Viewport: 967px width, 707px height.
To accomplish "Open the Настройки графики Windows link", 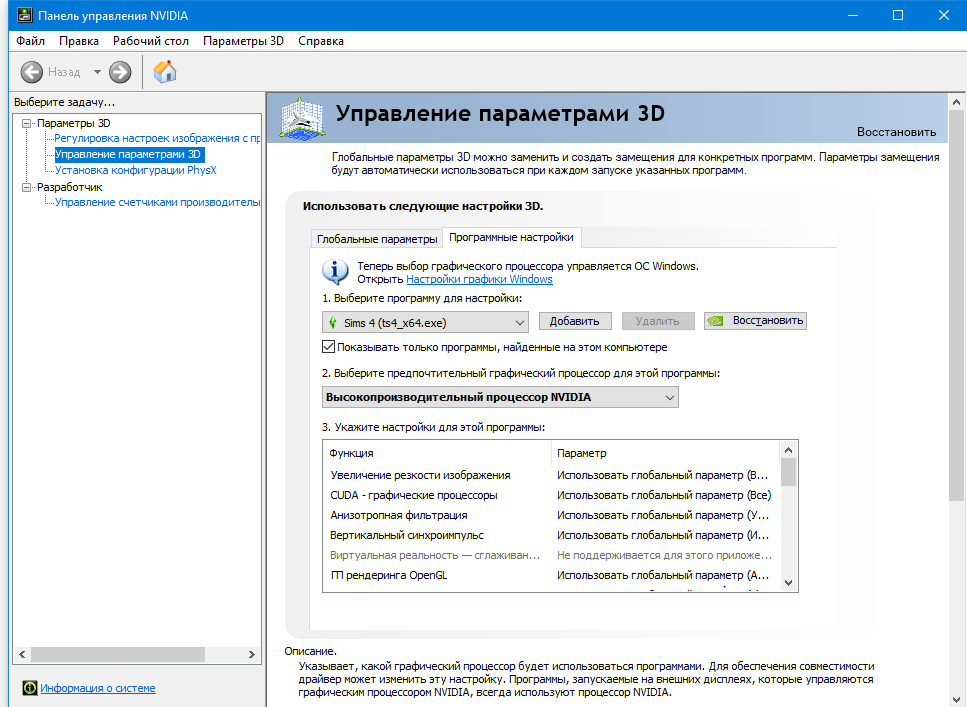I will [x=479, y=279].
